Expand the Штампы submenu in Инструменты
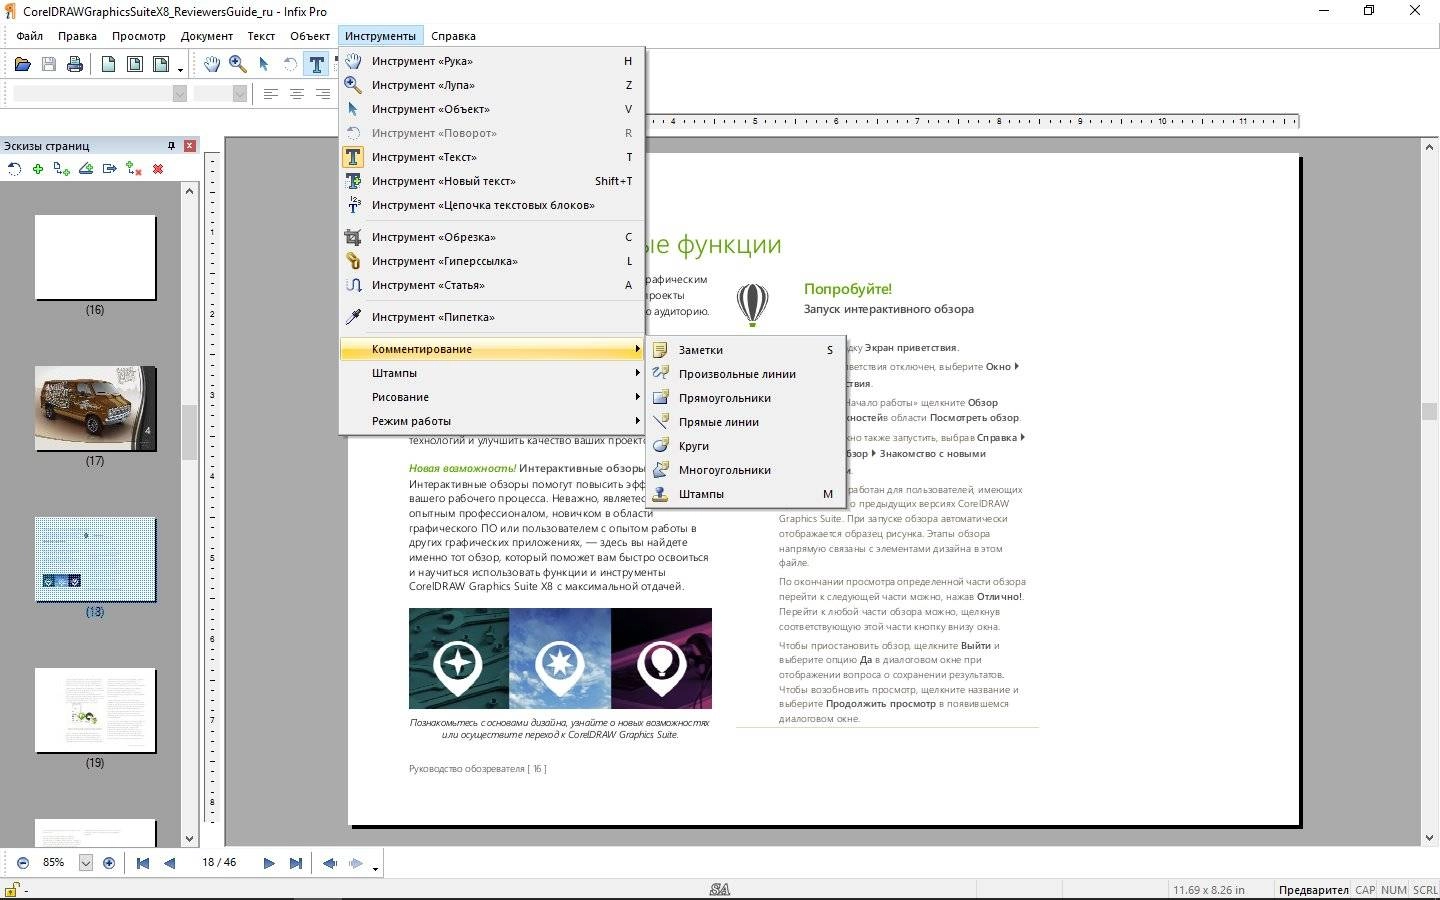 [x=492, y=373]
